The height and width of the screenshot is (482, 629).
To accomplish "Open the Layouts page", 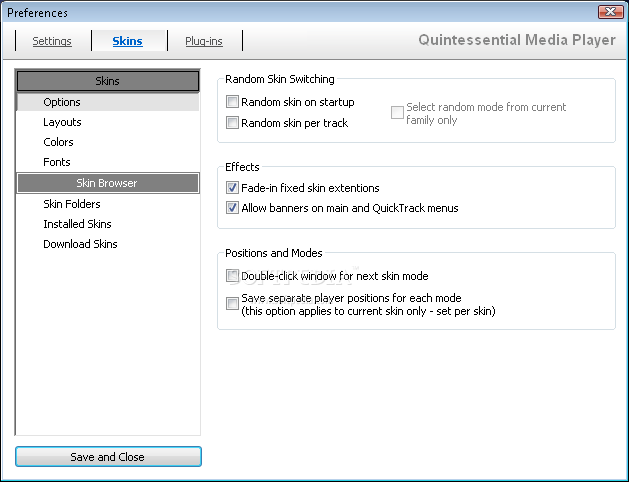I will [108, 122].
